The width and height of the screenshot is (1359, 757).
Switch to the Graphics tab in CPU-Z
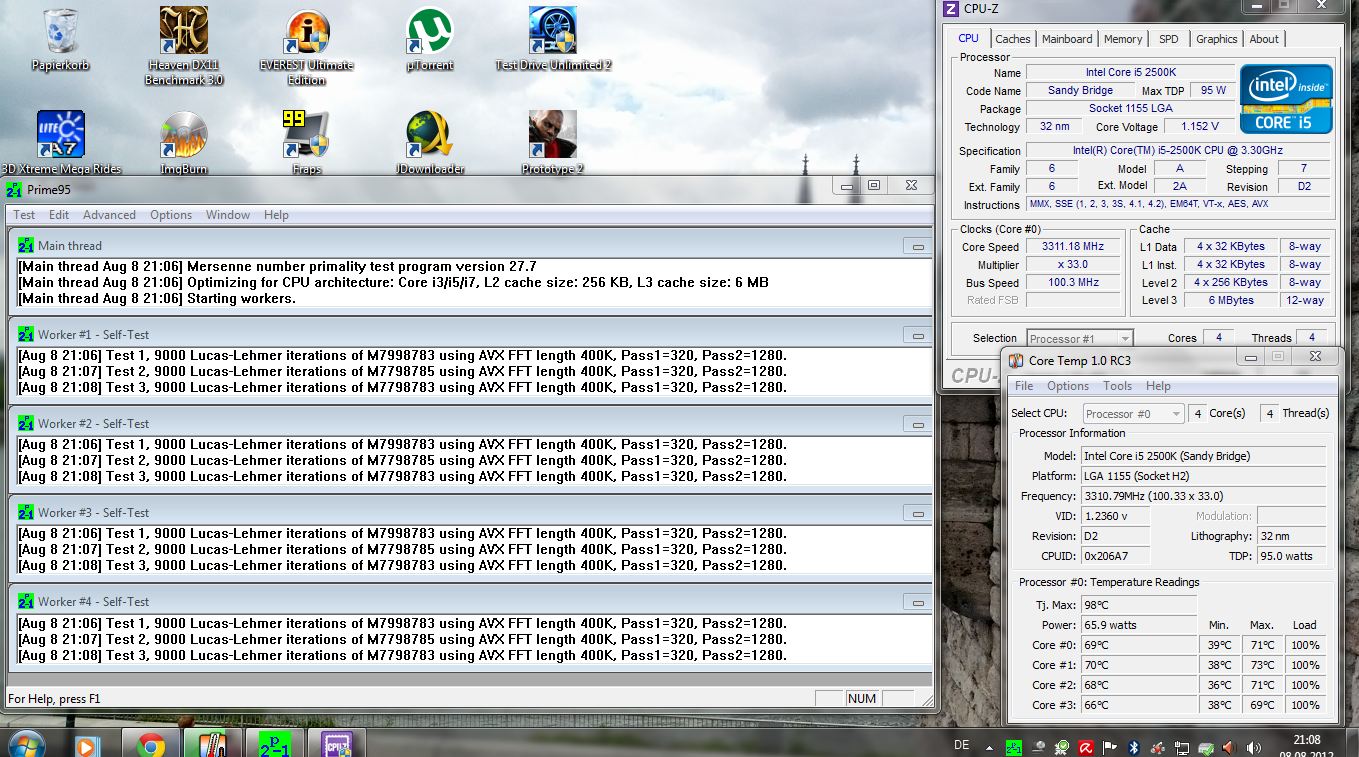(1217, 39)
